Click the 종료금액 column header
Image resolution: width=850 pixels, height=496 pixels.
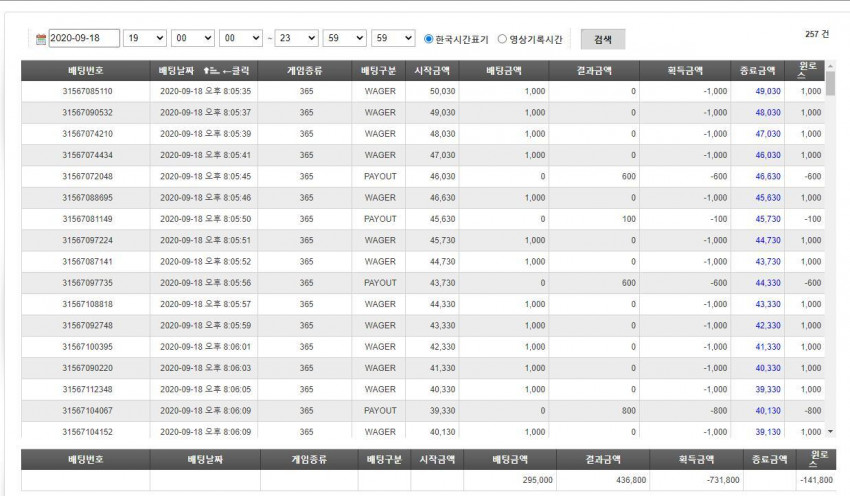click(x=757, y=70)
